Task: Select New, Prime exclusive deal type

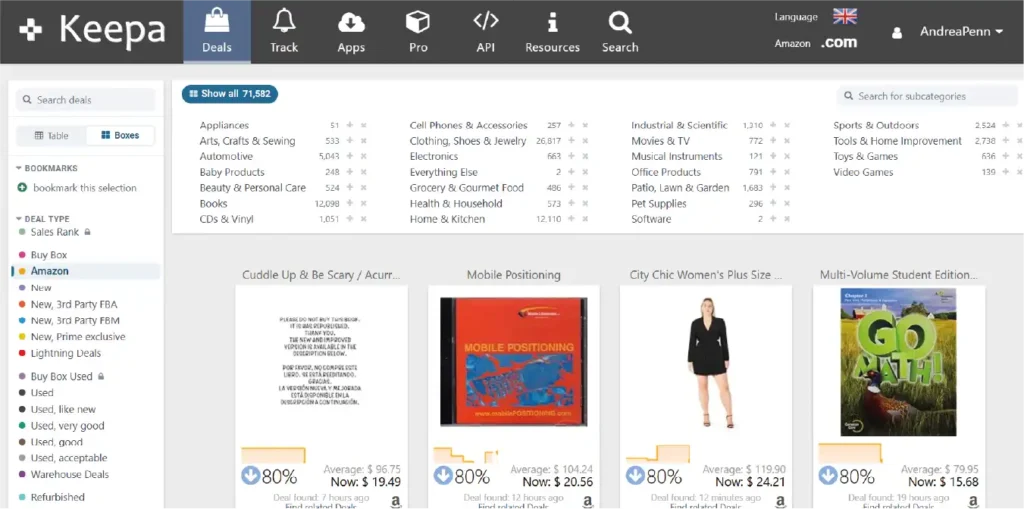Action: tap(78, 337)
